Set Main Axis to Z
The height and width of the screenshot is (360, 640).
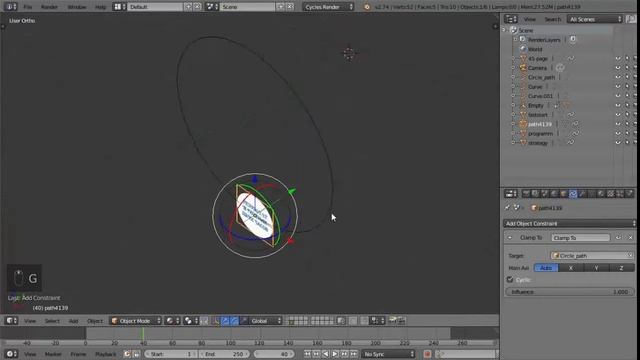point(621,268)
